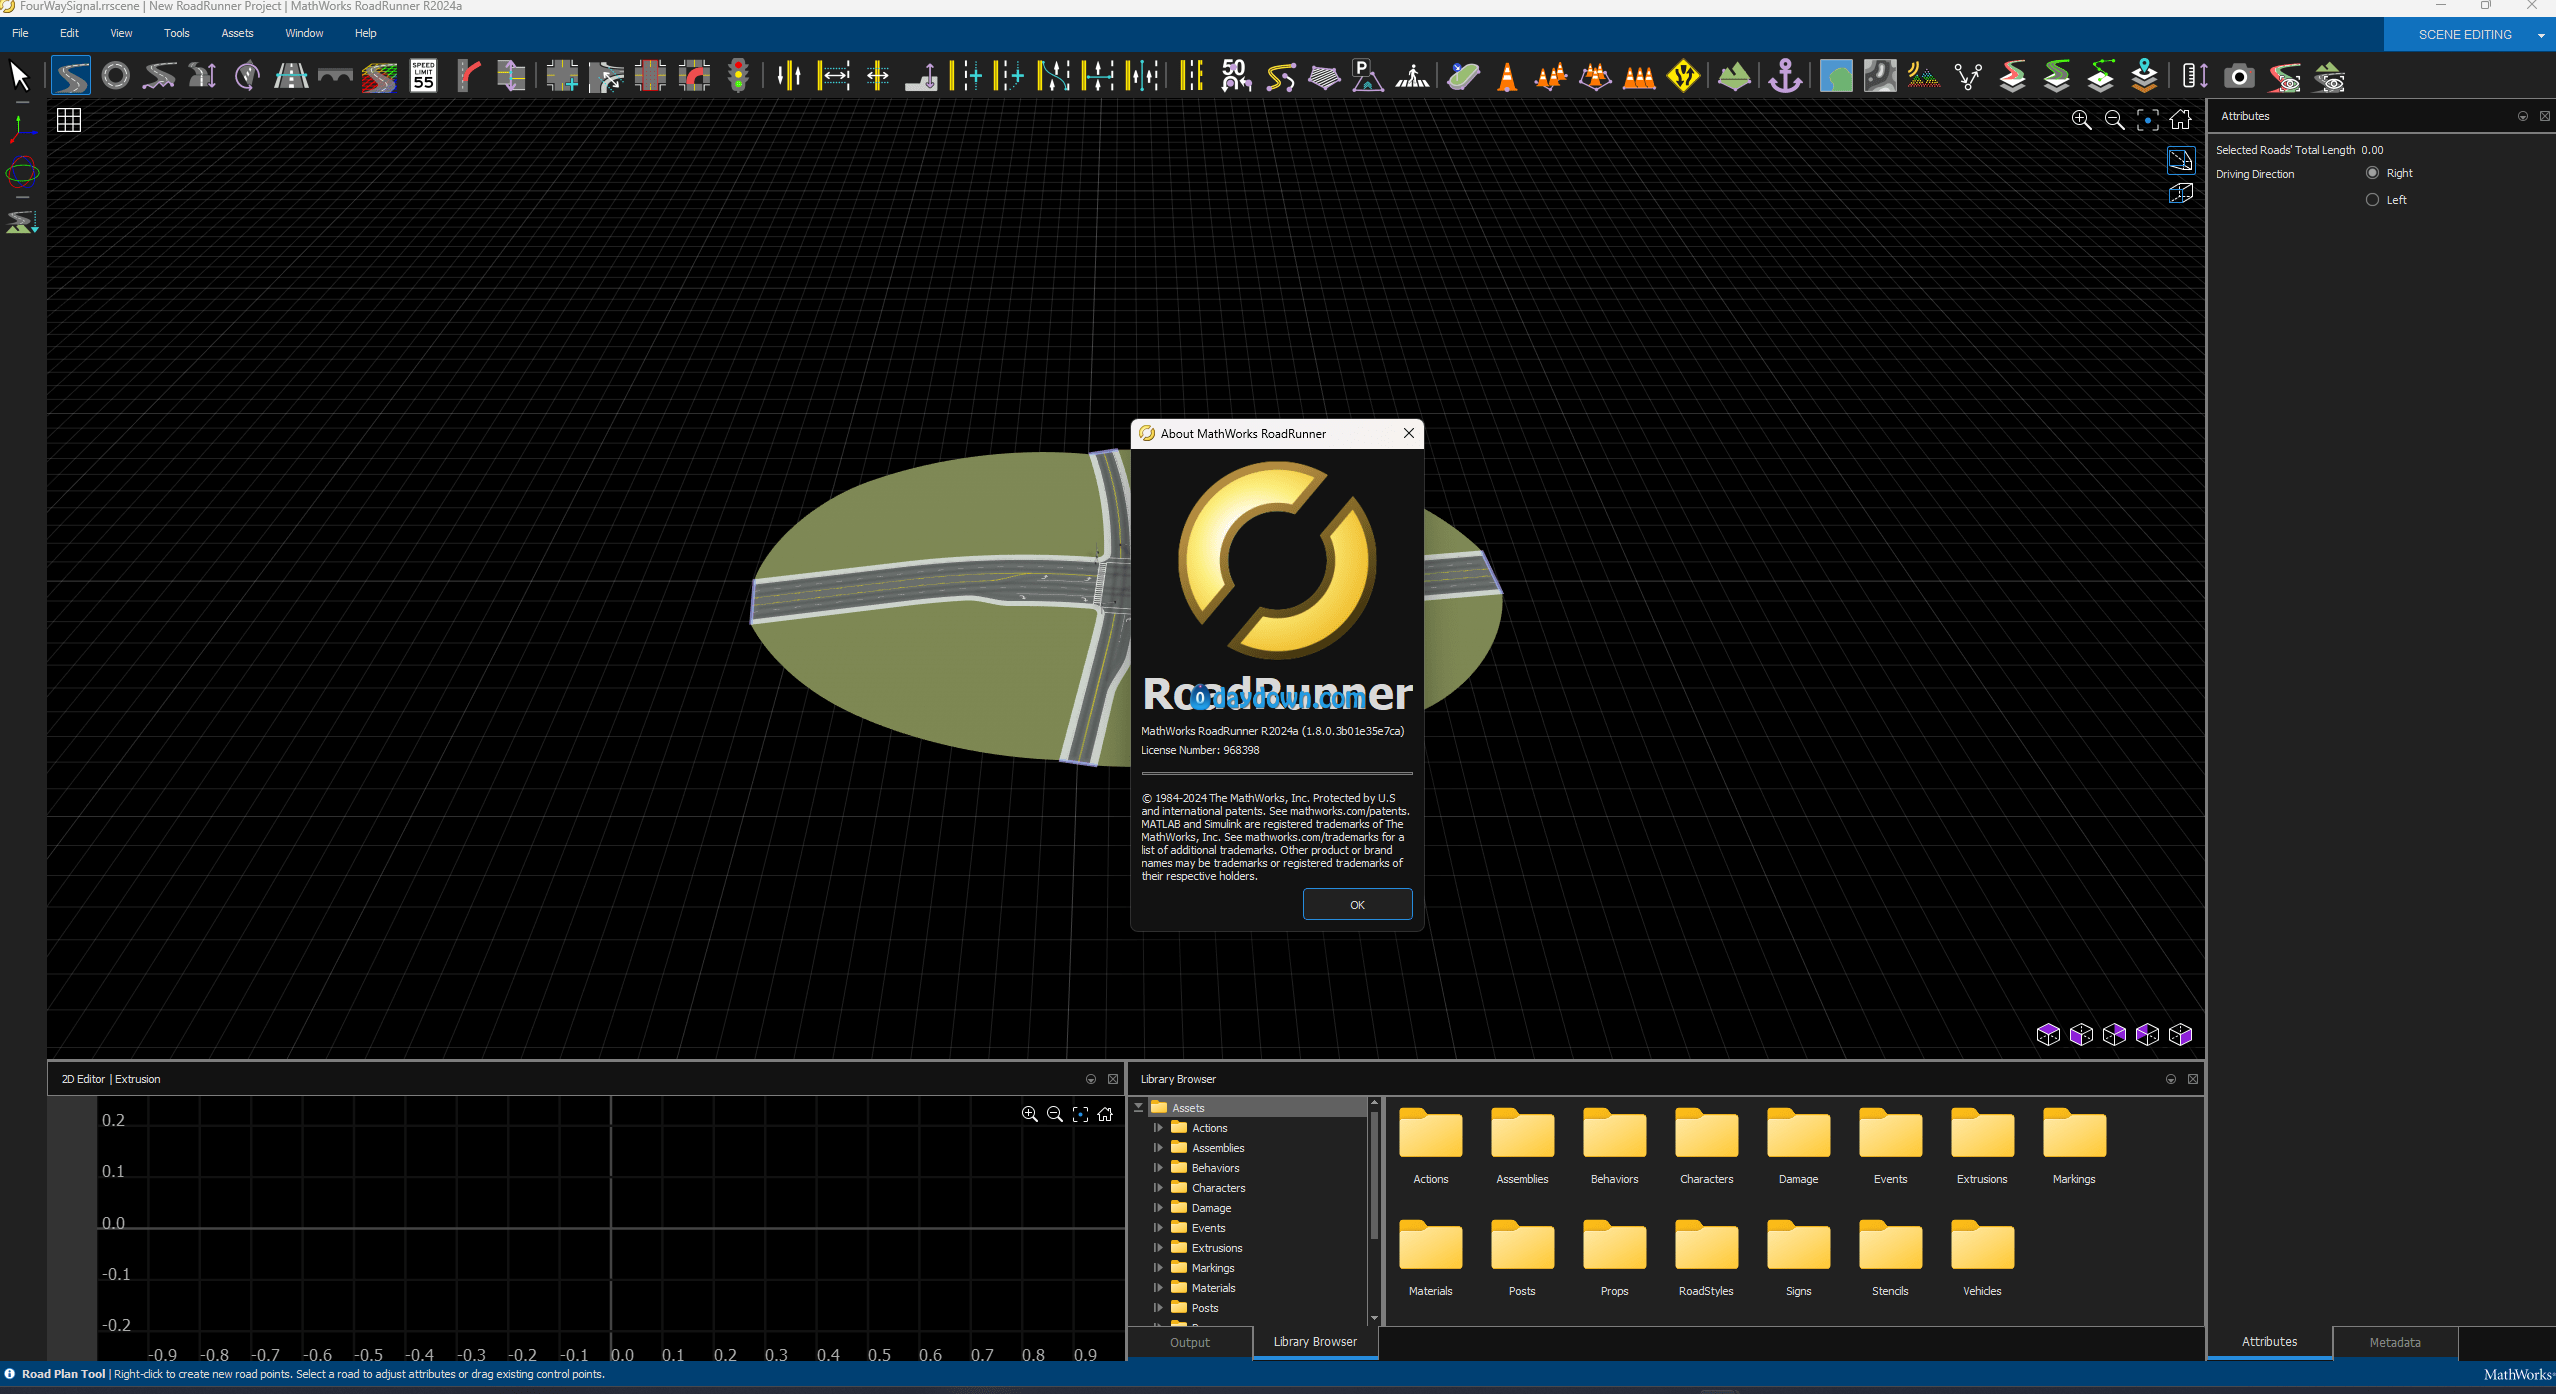Toggle the axis gizmo icon on left sidebar
The height and width of the screenshot is (1394, 2556).
coord(21,128)
